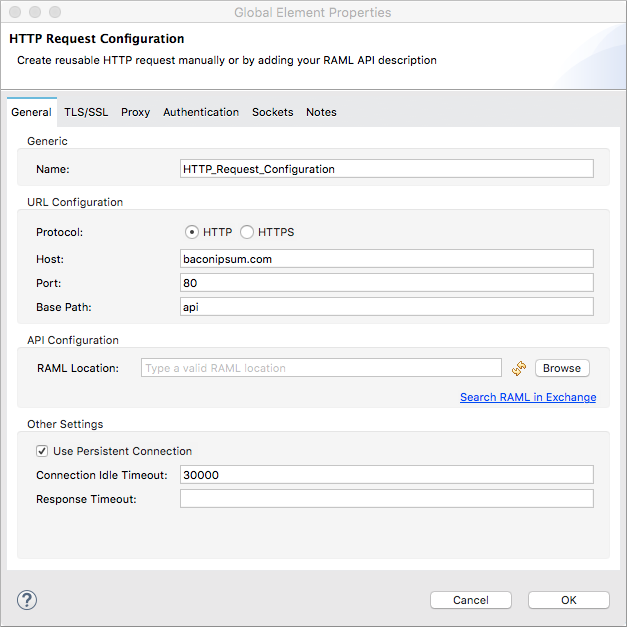Click the Base Path field showing api
Image resolution: width=627 pixels, height=627 pixels.
387,307
